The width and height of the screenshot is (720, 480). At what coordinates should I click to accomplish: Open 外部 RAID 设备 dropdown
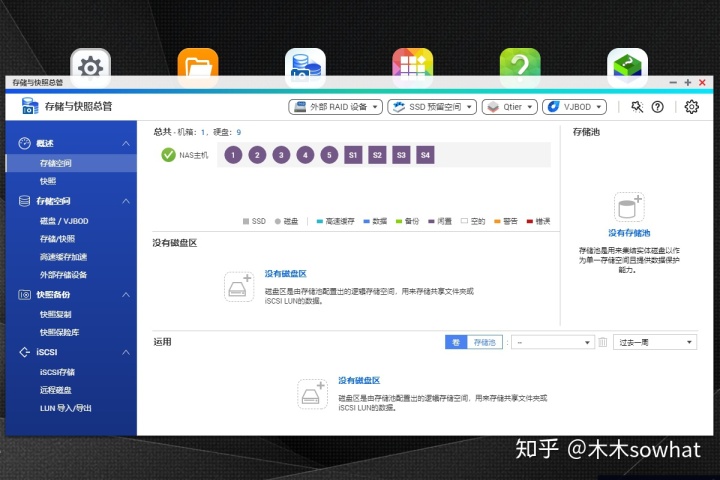(x=335, y=107)
